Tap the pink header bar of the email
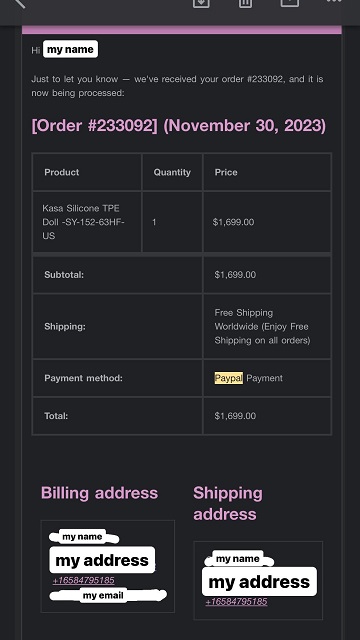The width and height of the screenshot is (360, 640). point(182,30)
